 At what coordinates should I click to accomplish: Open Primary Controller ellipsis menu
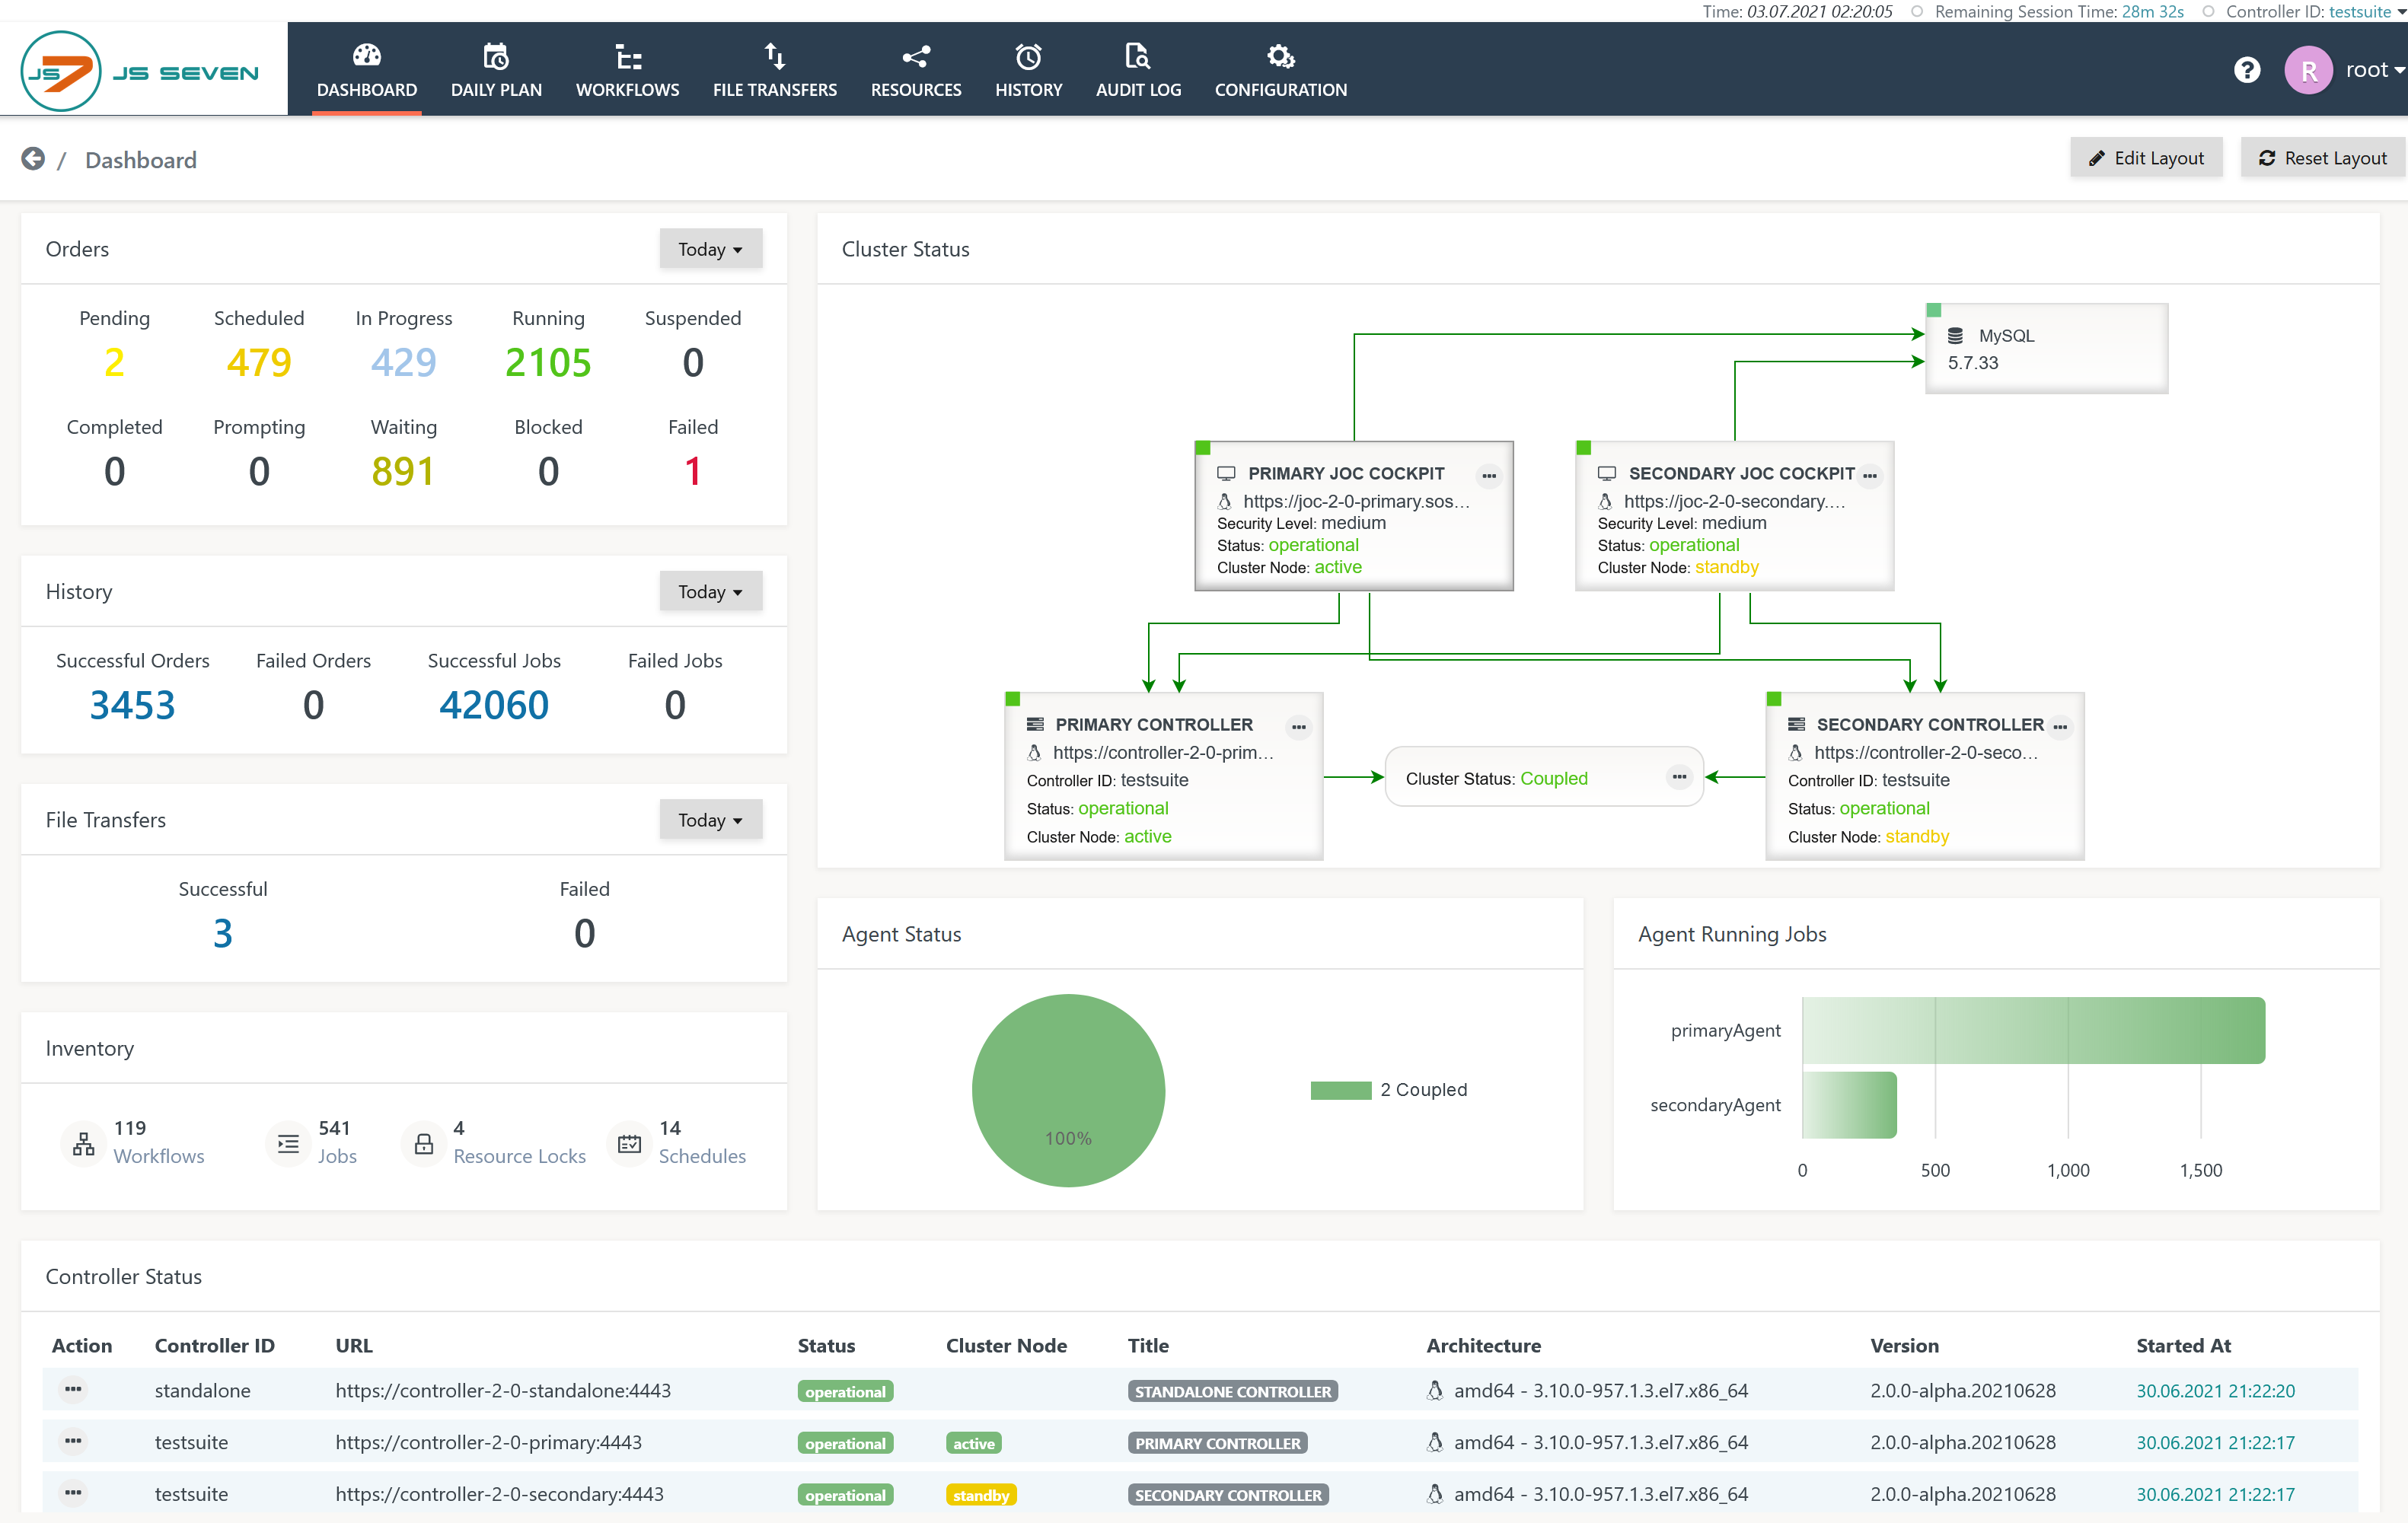point(1299,727)
